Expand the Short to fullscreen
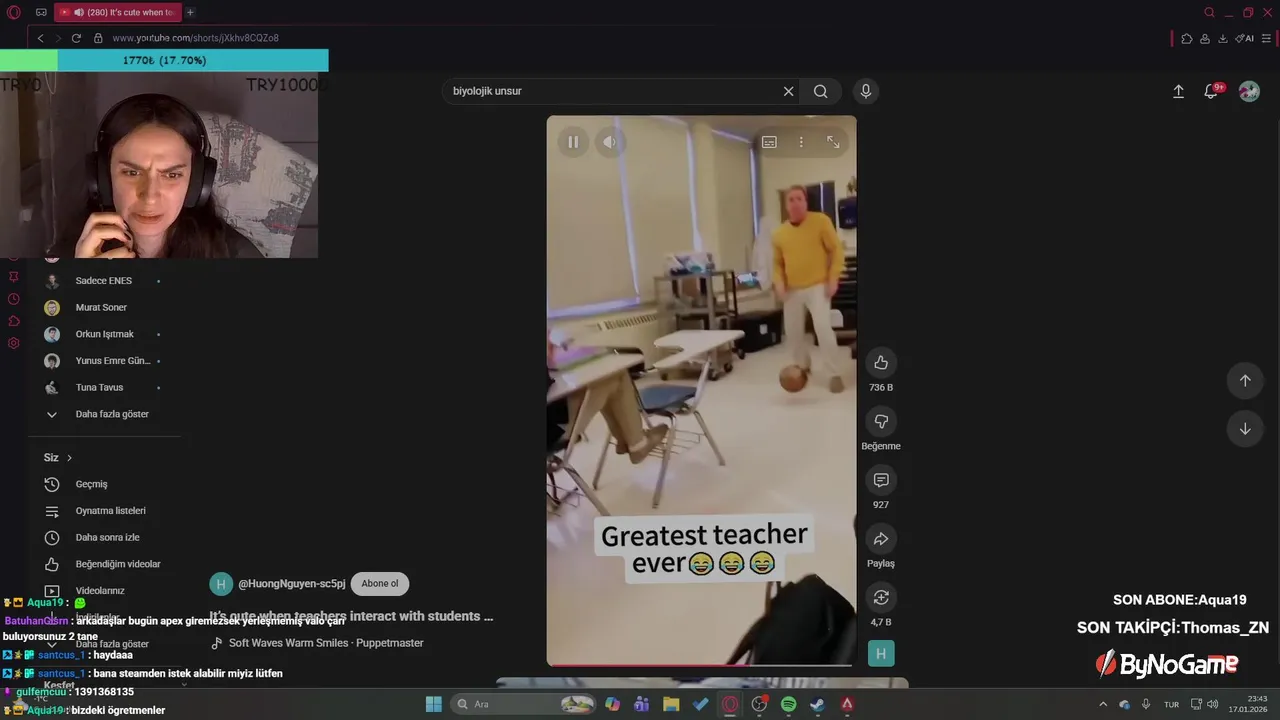Viewport: 1280px width, 720px height. (833, 142)
